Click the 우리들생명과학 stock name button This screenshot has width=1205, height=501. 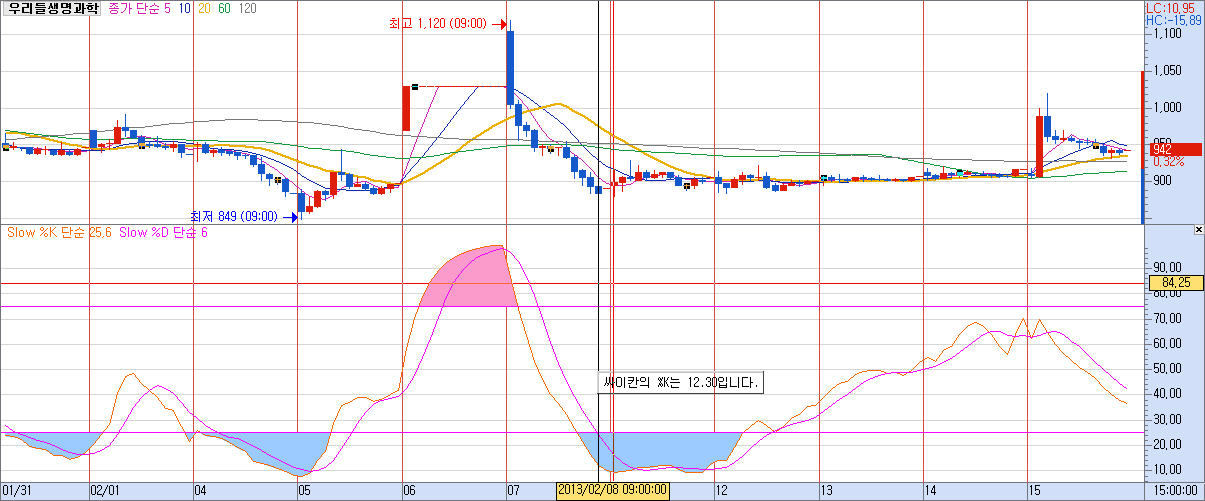point(52,9)
